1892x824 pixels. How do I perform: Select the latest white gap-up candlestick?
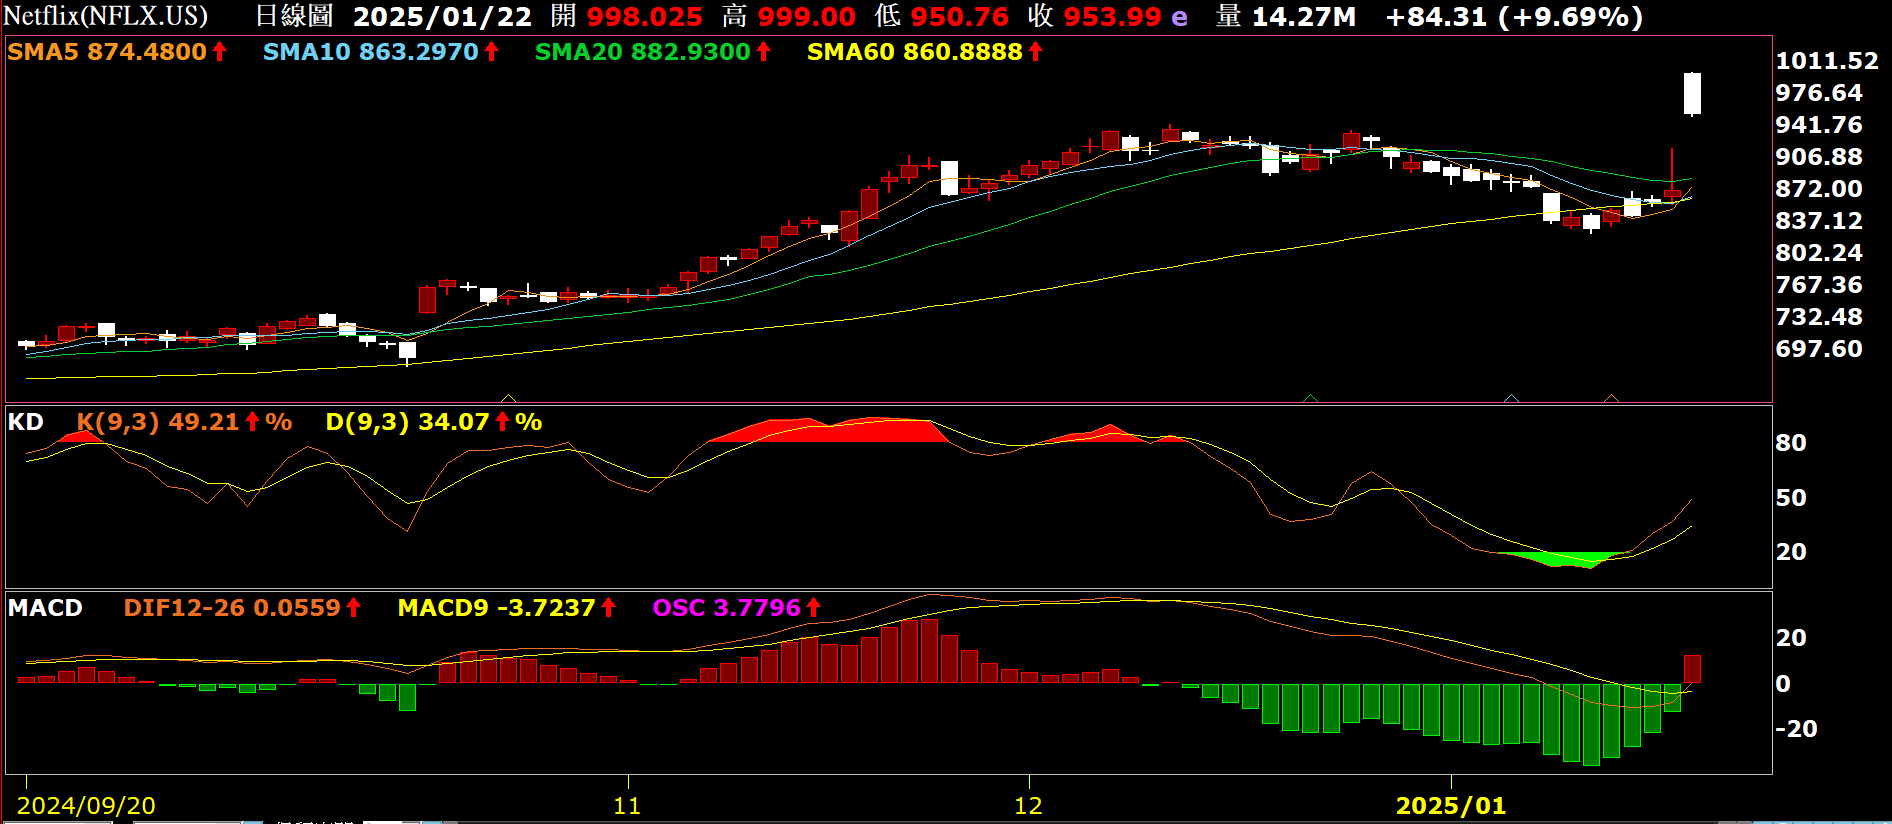(x=1692, y=93)
